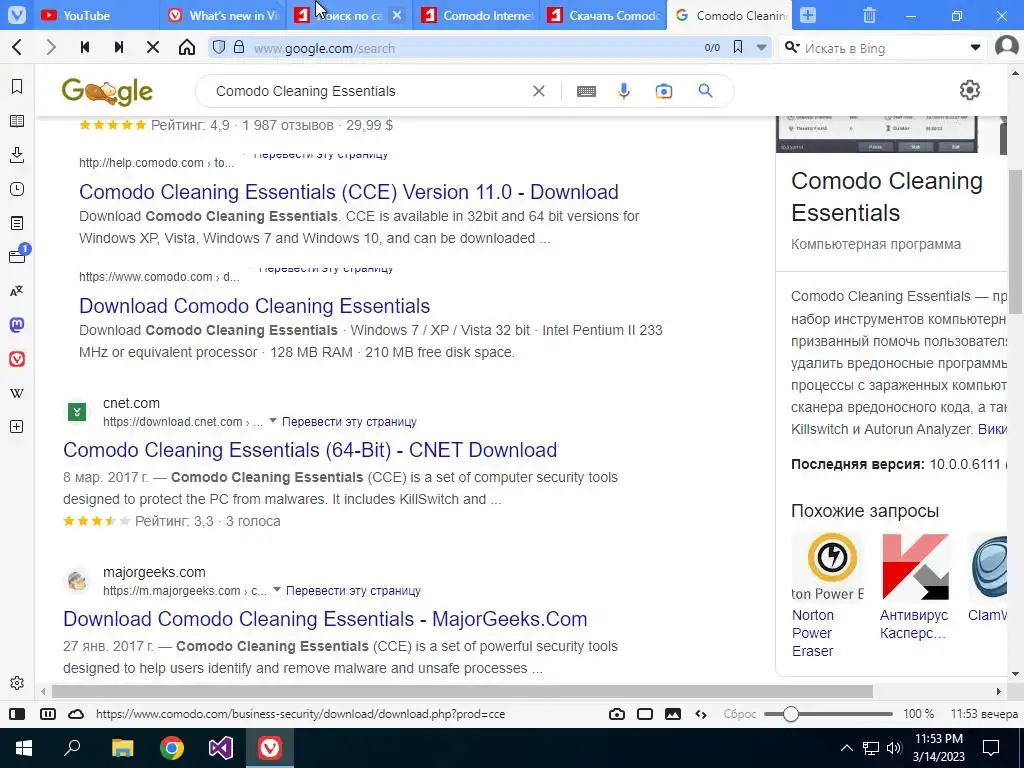This screenshot has height=768, width=1024.
Task: Open Google virtual keyboard
Action: point(586,91)
